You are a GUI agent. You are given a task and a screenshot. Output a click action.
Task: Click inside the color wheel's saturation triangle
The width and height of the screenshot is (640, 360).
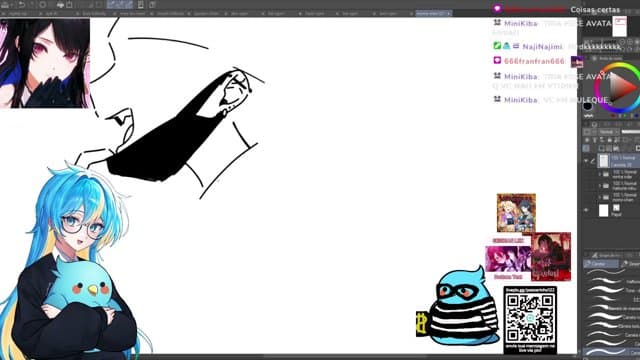[x=620, y=88]
